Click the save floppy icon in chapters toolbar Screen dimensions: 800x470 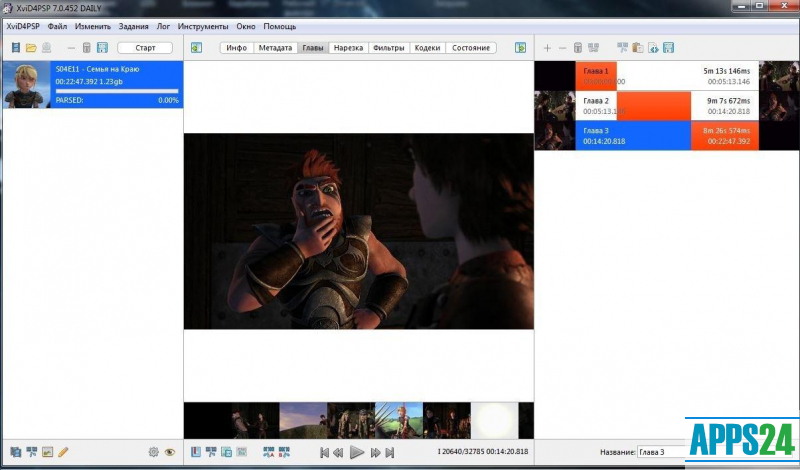pos(668,47)
